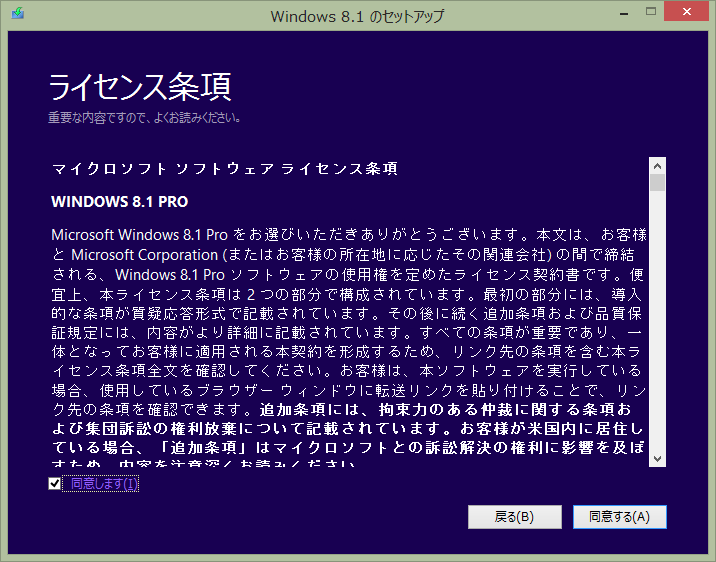Click the 同意する(A) accept button
The width and height of the screenshot is (716, 562).
[620, 517]
